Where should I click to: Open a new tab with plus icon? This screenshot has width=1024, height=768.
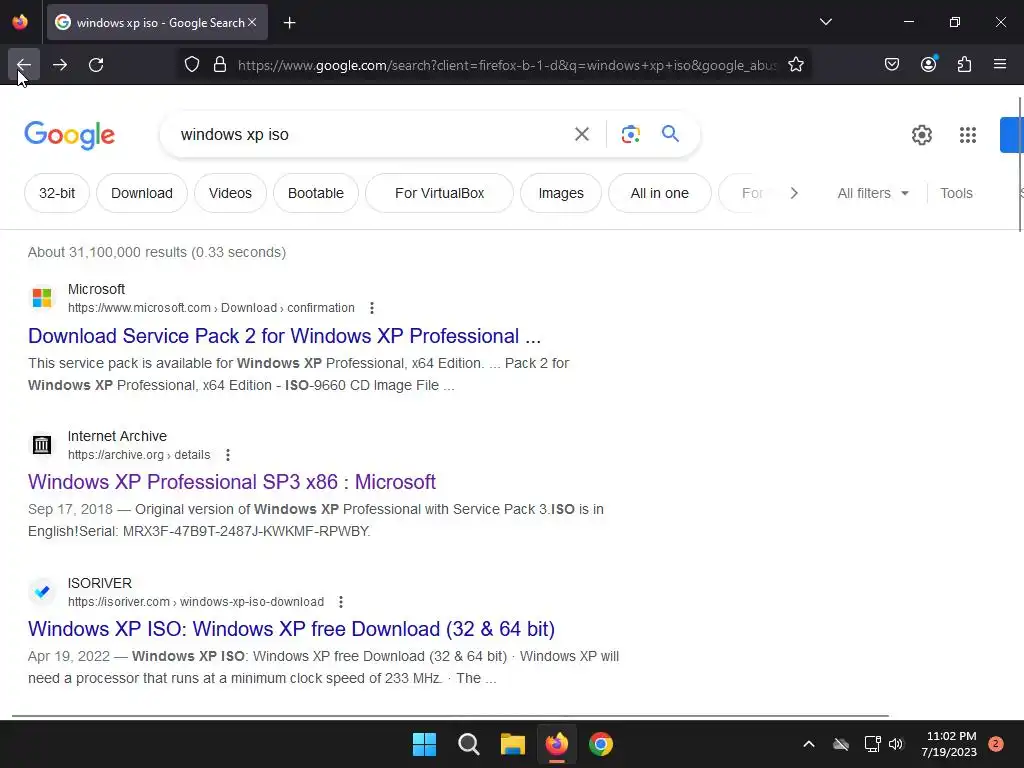pos(290,23)
